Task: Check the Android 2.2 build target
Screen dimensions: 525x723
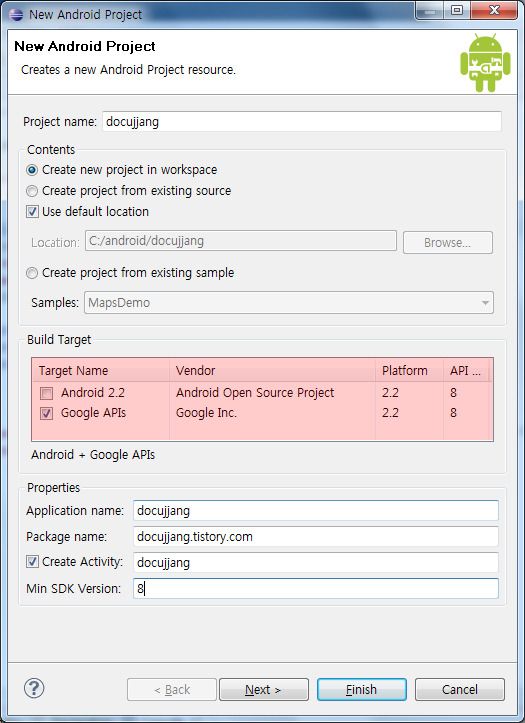Action: [x=47, y=393]
